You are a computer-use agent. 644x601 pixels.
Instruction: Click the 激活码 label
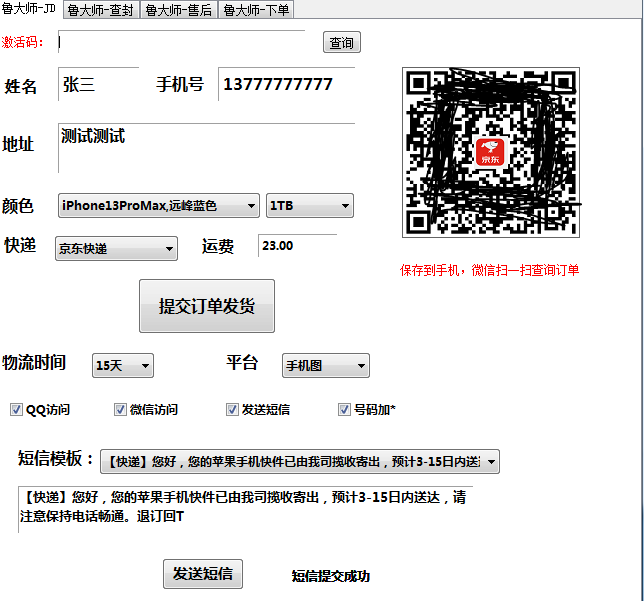(x=22, y=42)
